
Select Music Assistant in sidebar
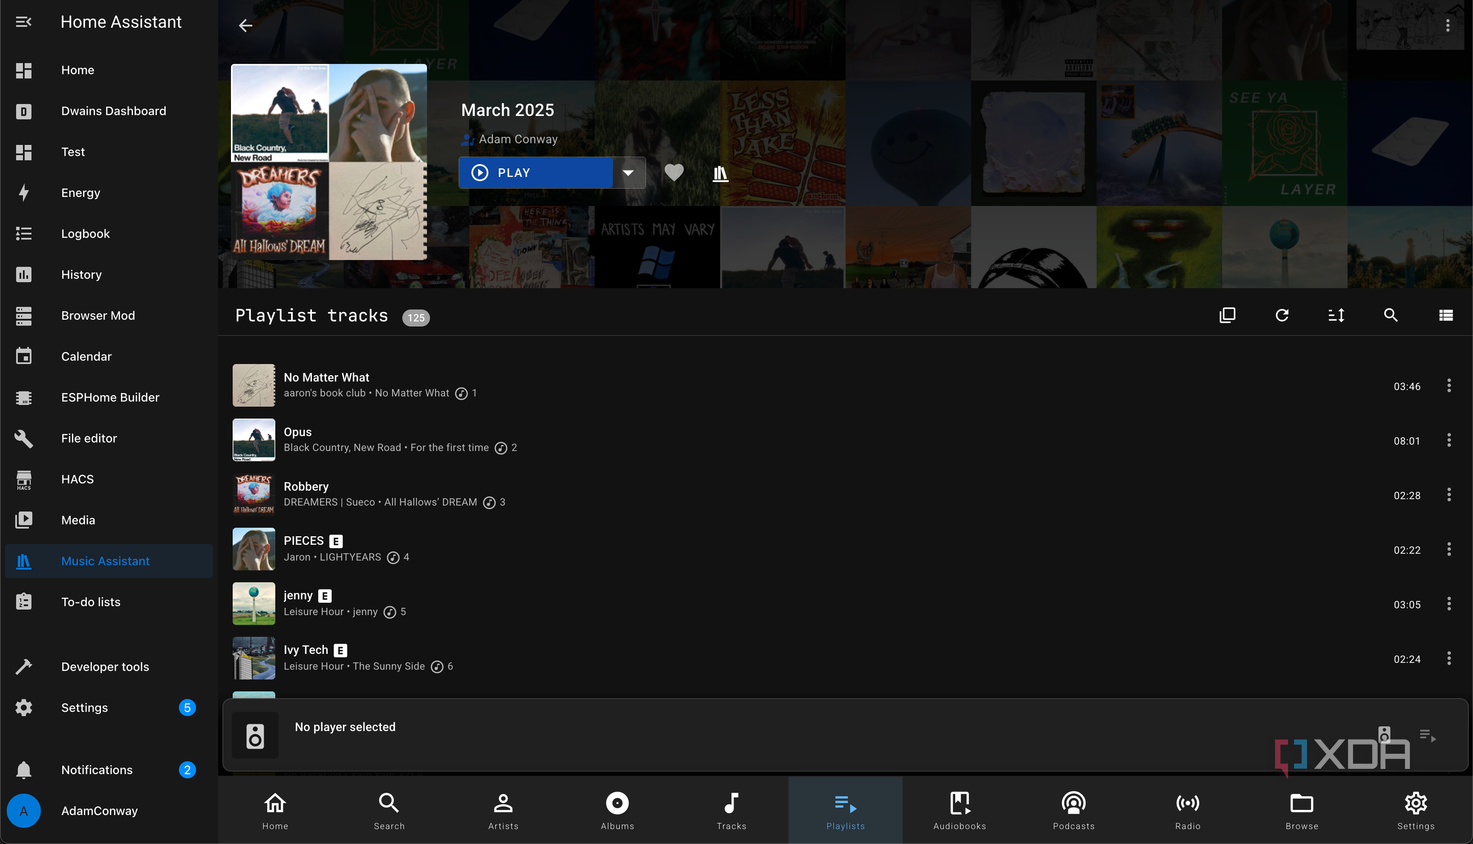point(109,562)
